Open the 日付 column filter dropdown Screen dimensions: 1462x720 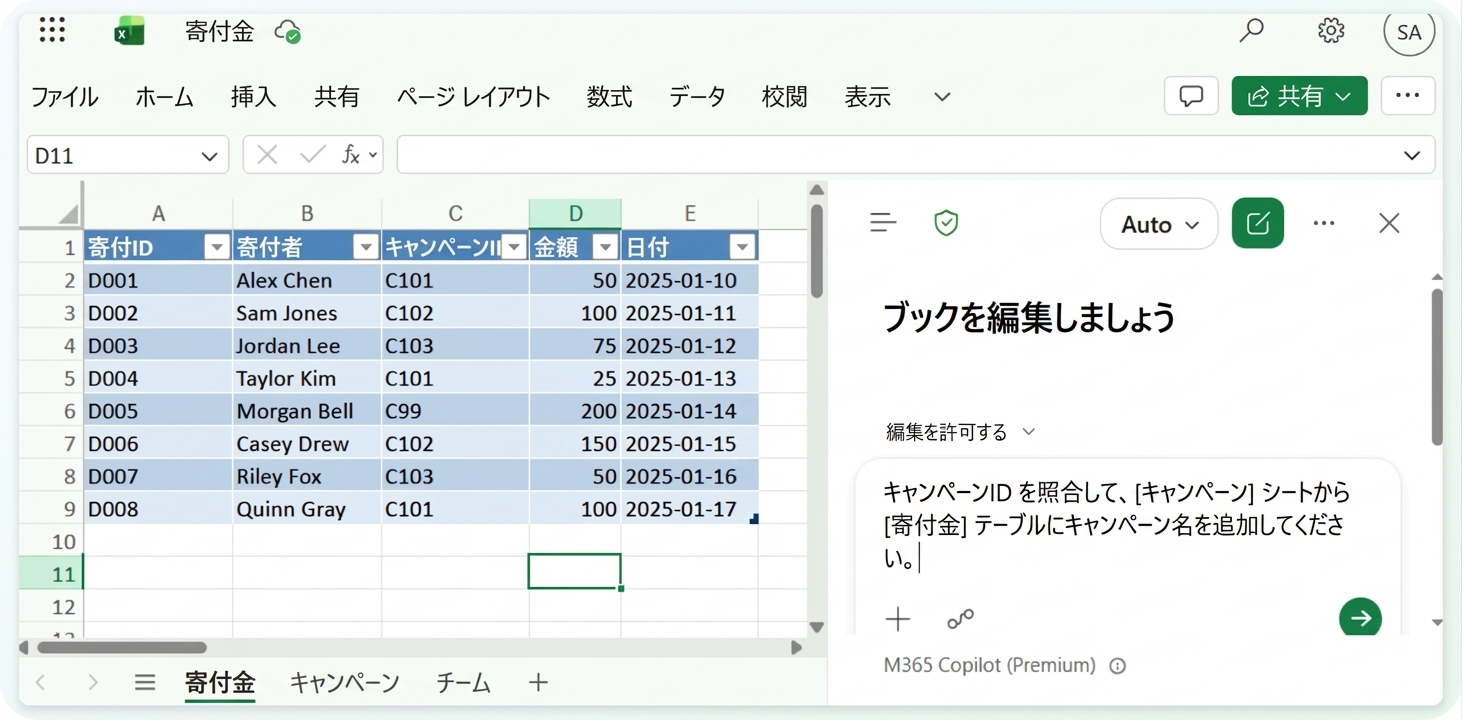pos(742,247)
